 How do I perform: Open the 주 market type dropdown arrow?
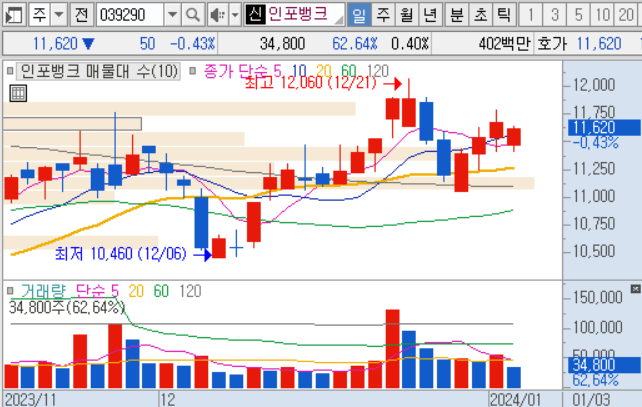point(59,15)
